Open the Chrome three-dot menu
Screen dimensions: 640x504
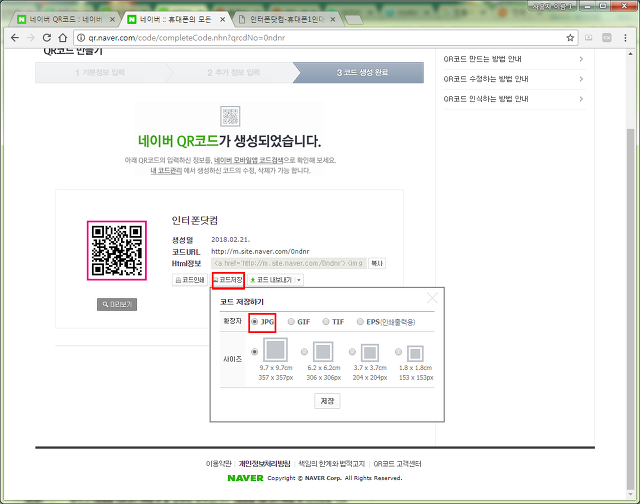[x=625, y=38]
